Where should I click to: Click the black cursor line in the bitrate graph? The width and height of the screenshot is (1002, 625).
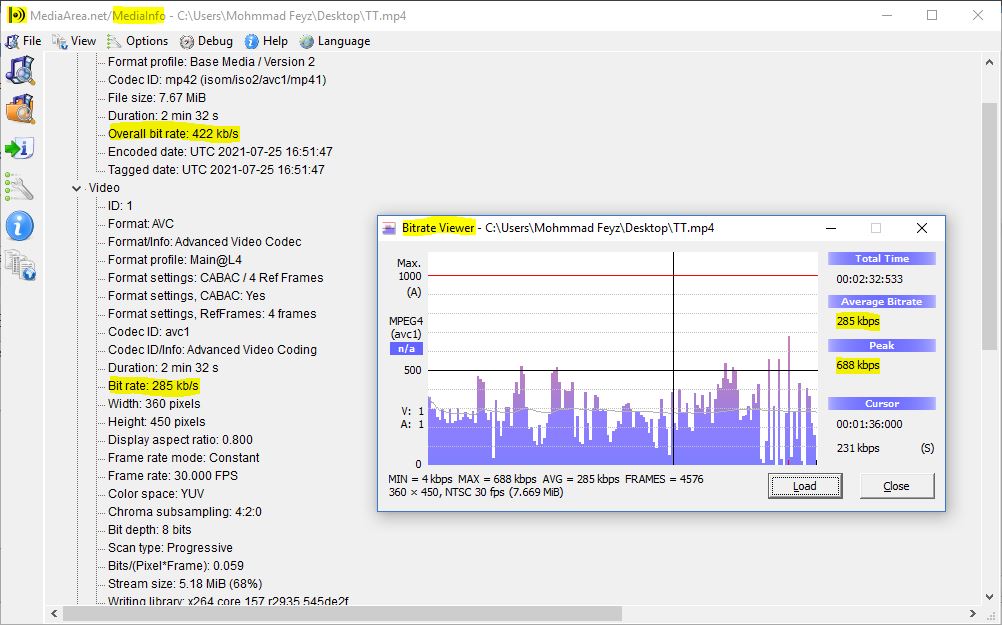[x=674, y=358]
